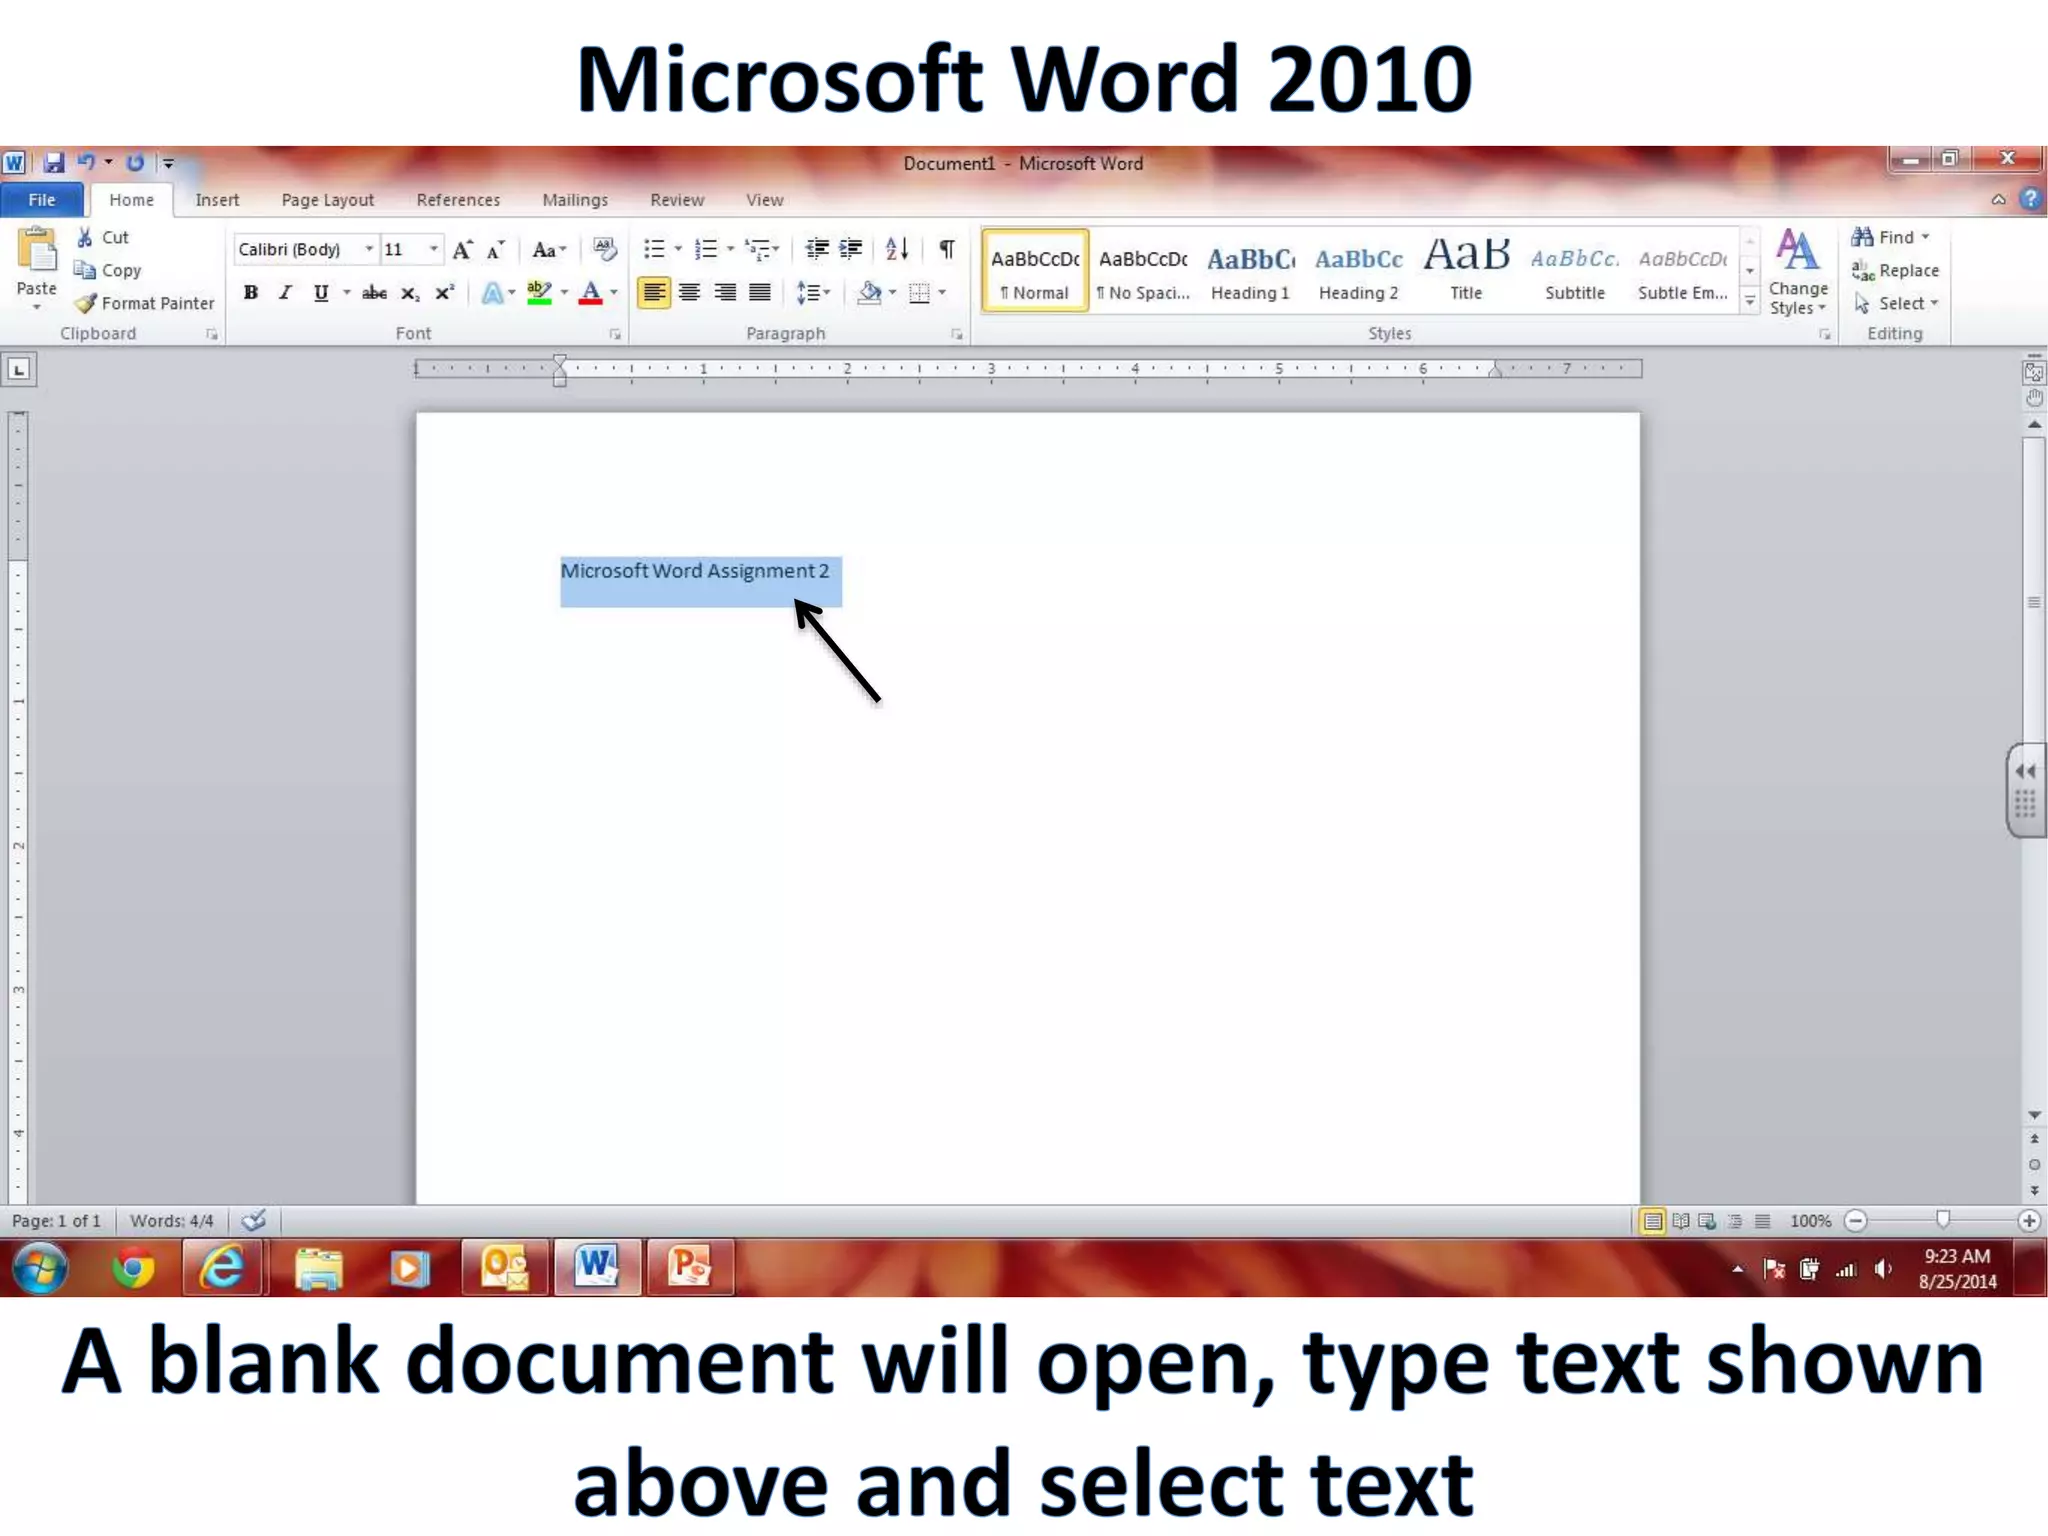Toggle Underline formatting

coord(320,293)
